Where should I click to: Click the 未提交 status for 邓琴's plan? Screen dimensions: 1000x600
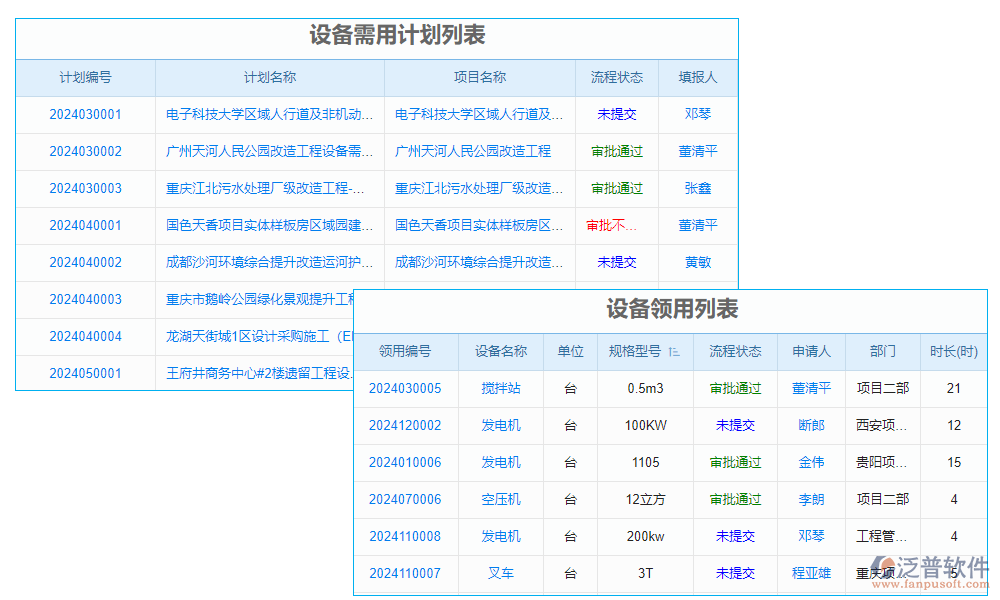coord(617,114)
